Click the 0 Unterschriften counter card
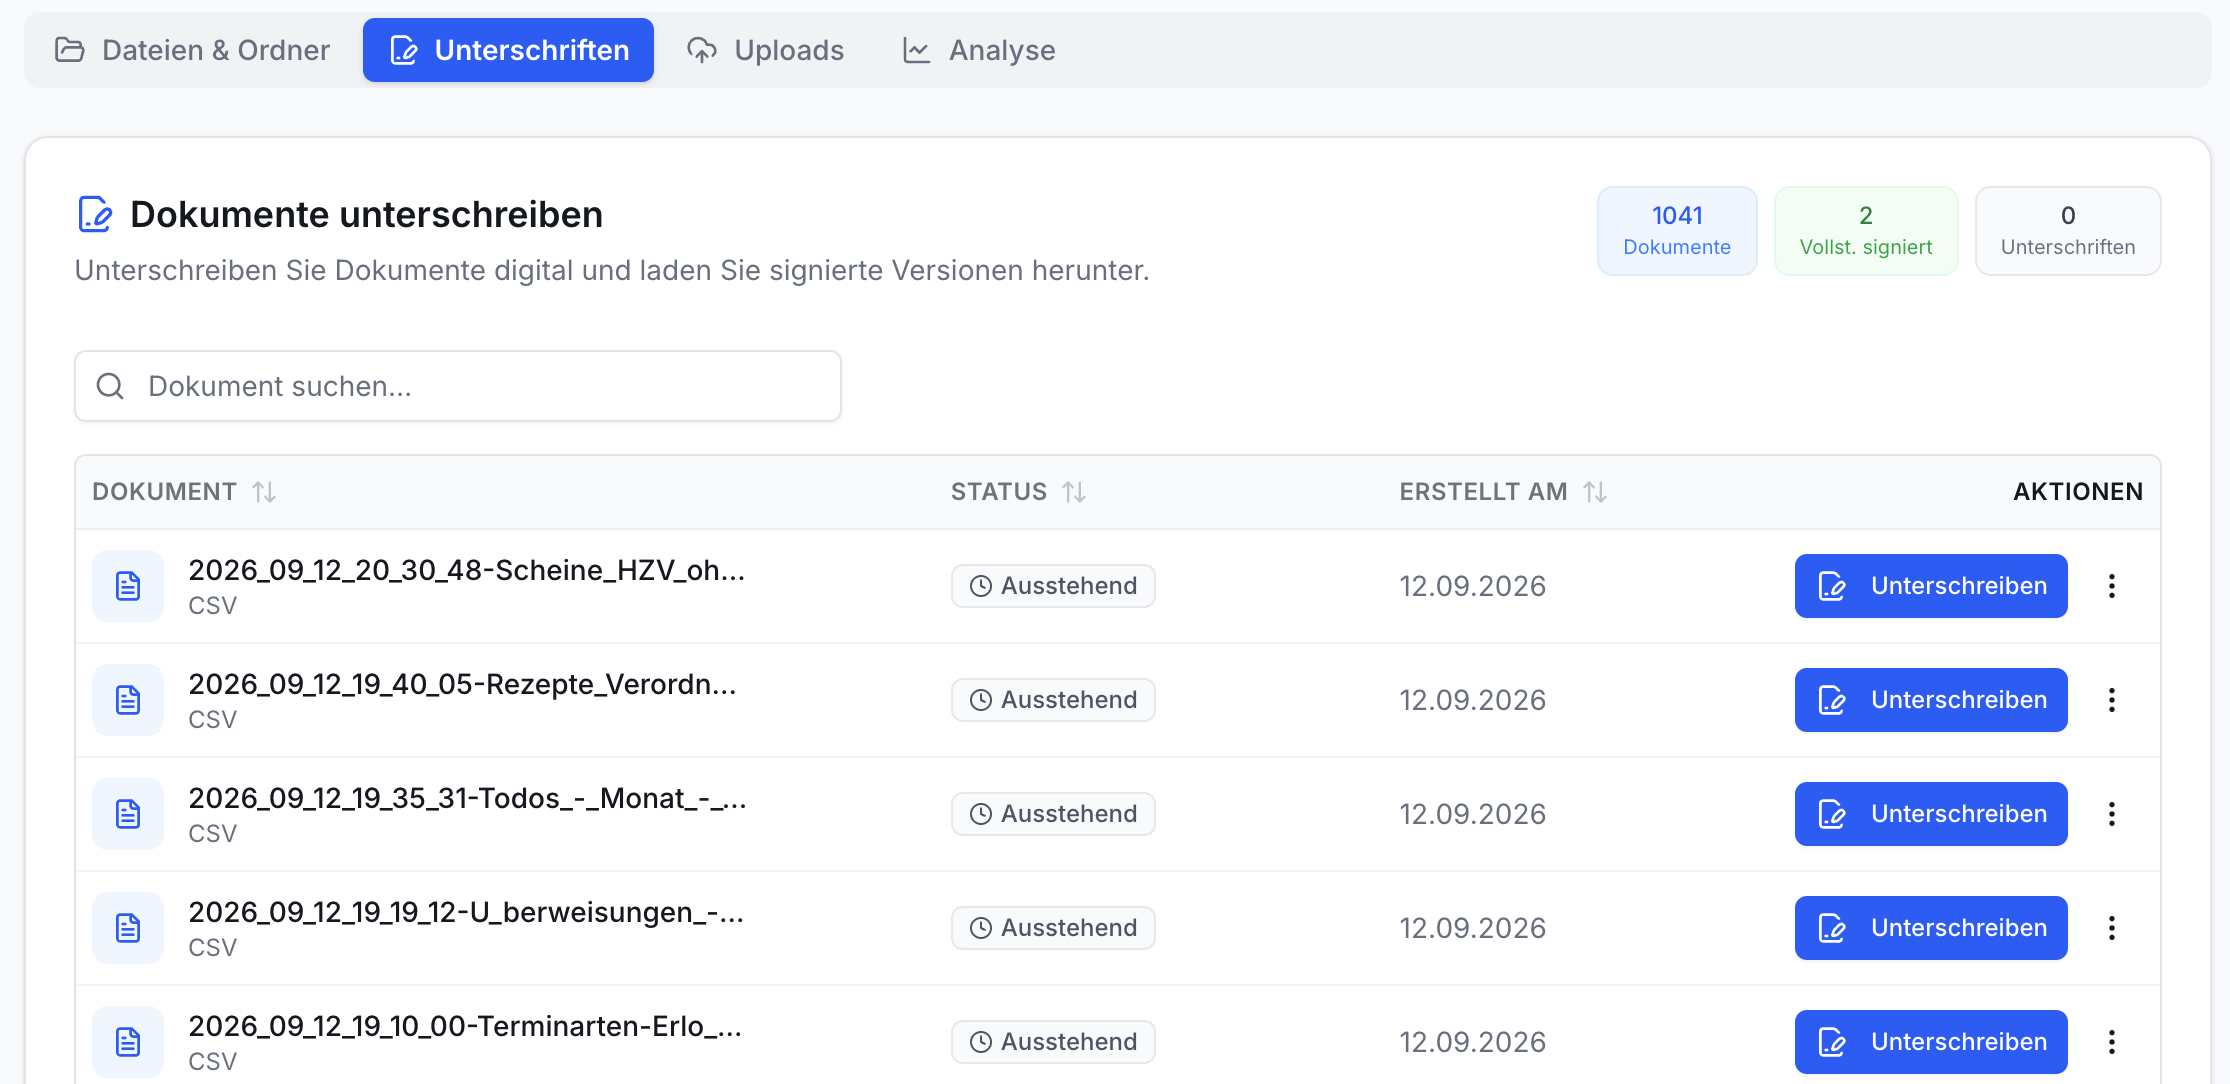Image resolution: width=2230 pixels, height=1084 pixels. [x=2068, y=231]
